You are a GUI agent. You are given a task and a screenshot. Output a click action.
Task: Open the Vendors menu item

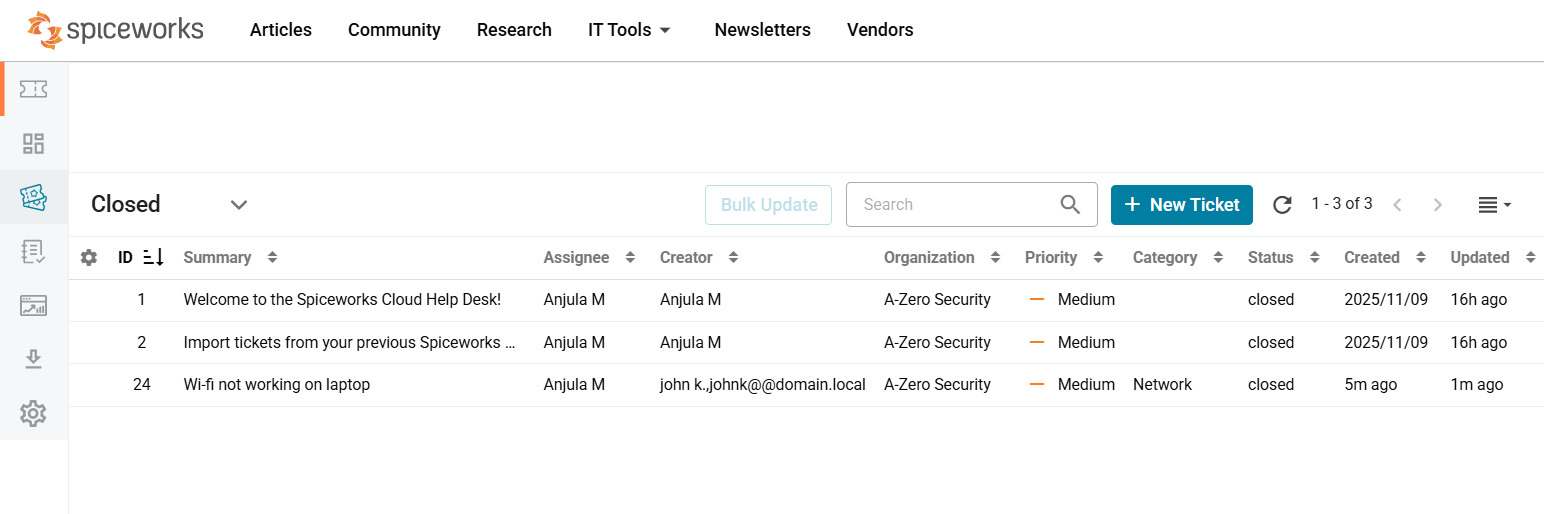880,30
